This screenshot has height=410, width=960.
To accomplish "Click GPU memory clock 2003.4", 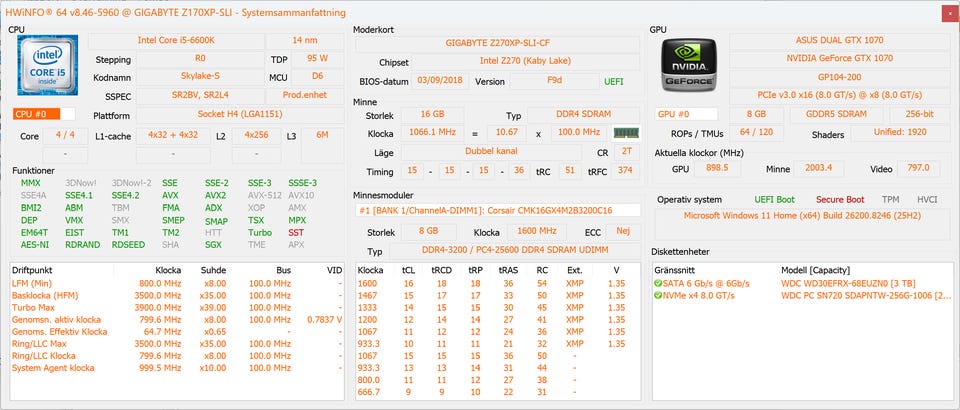I will pos(819,168).
